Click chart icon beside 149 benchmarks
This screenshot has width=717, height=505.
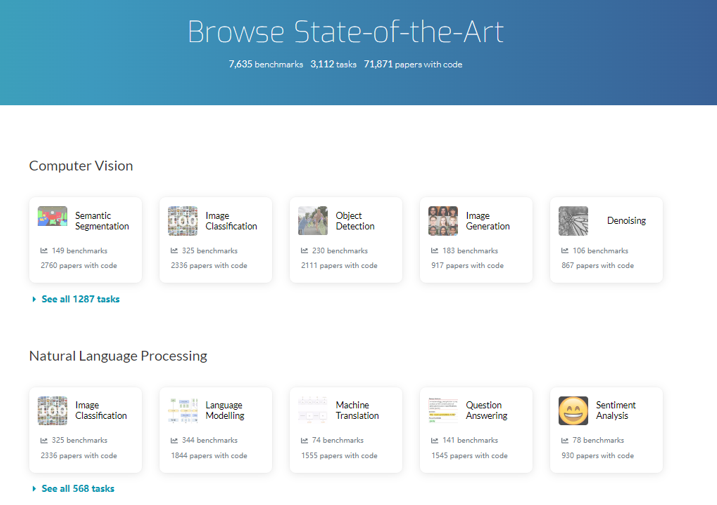point(44,251)
